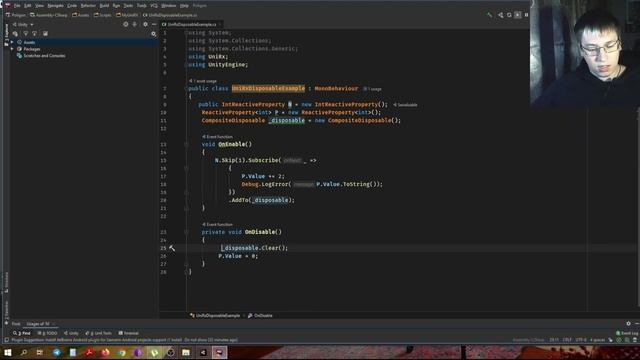
Task: Hide the Explorer panel with minimize icon
Action: point(154,24)
